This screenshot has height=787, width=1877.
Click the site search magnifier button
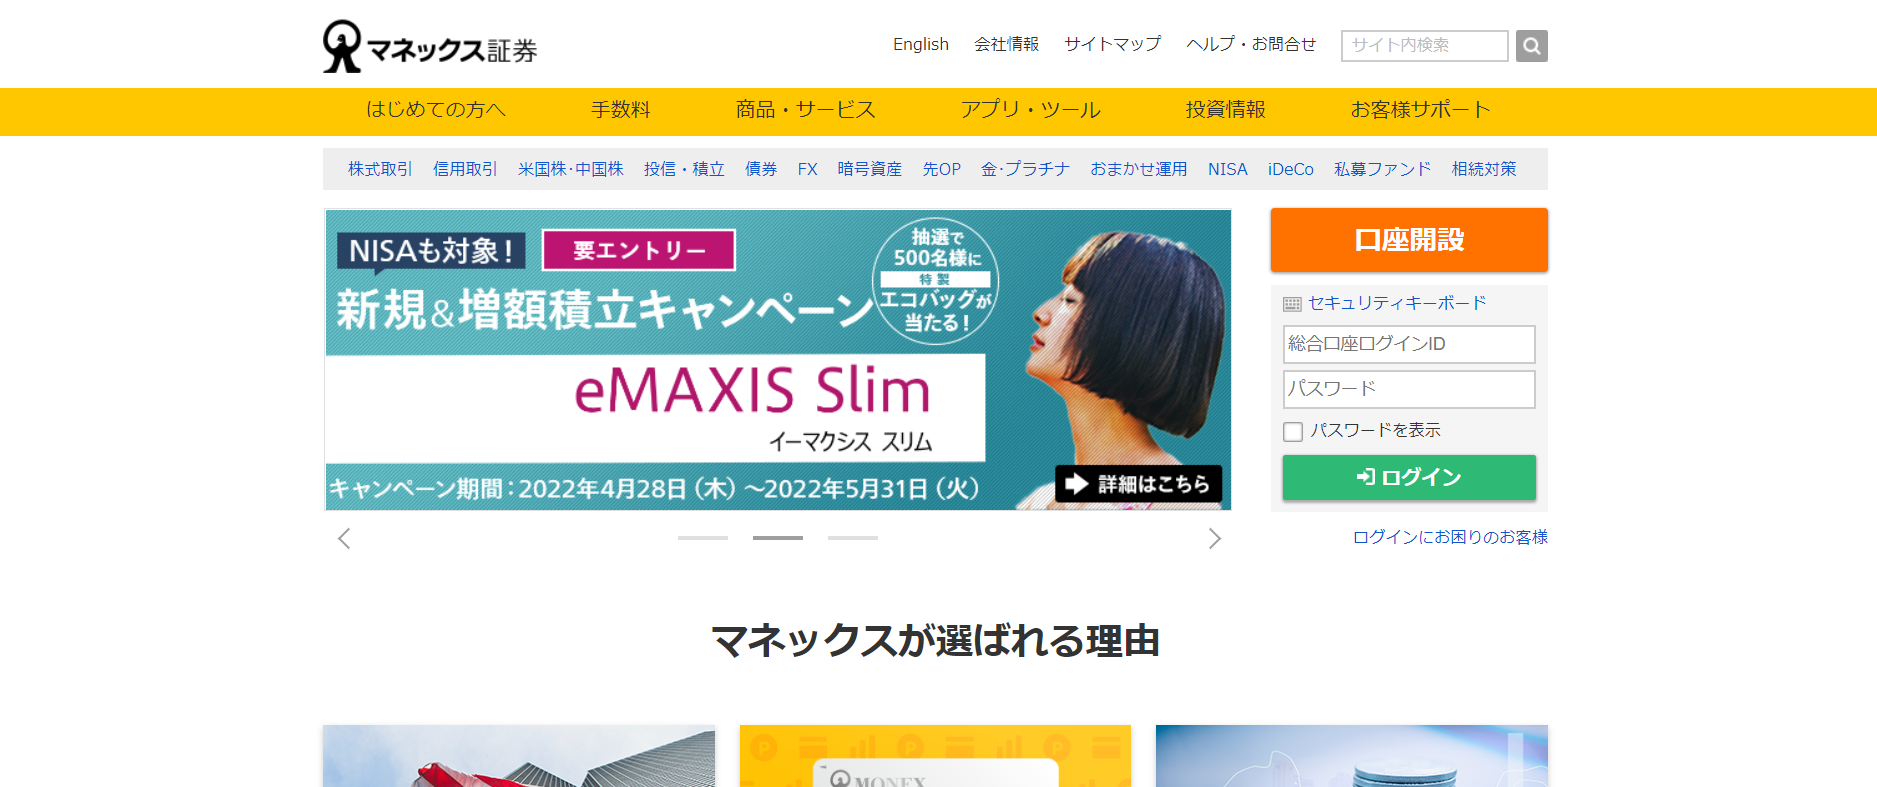1531,46
